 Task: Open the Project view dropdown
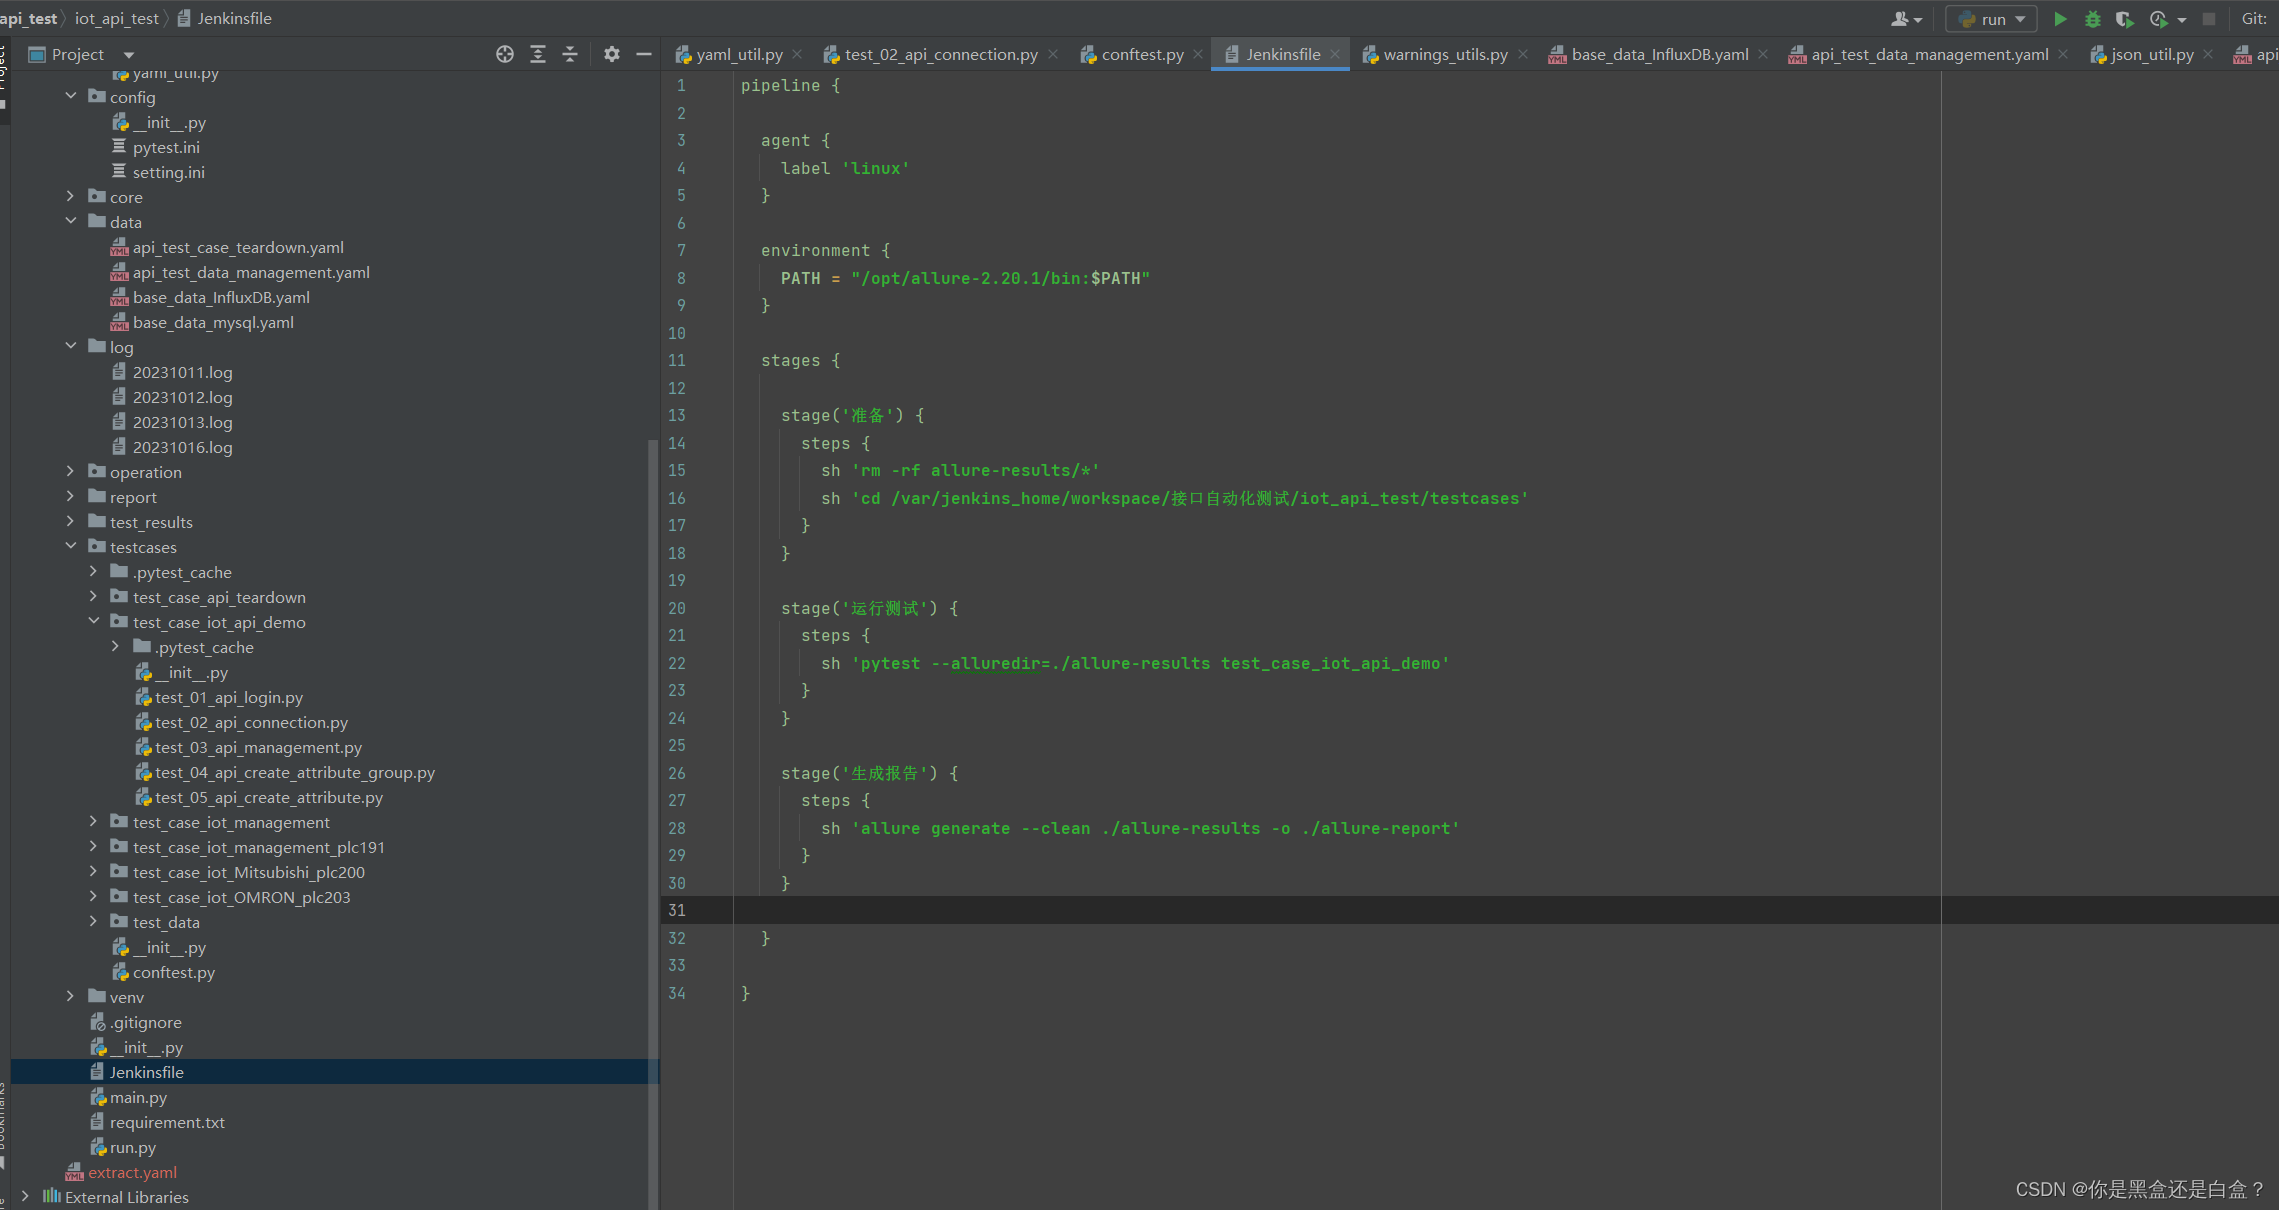tap(128, 55)
